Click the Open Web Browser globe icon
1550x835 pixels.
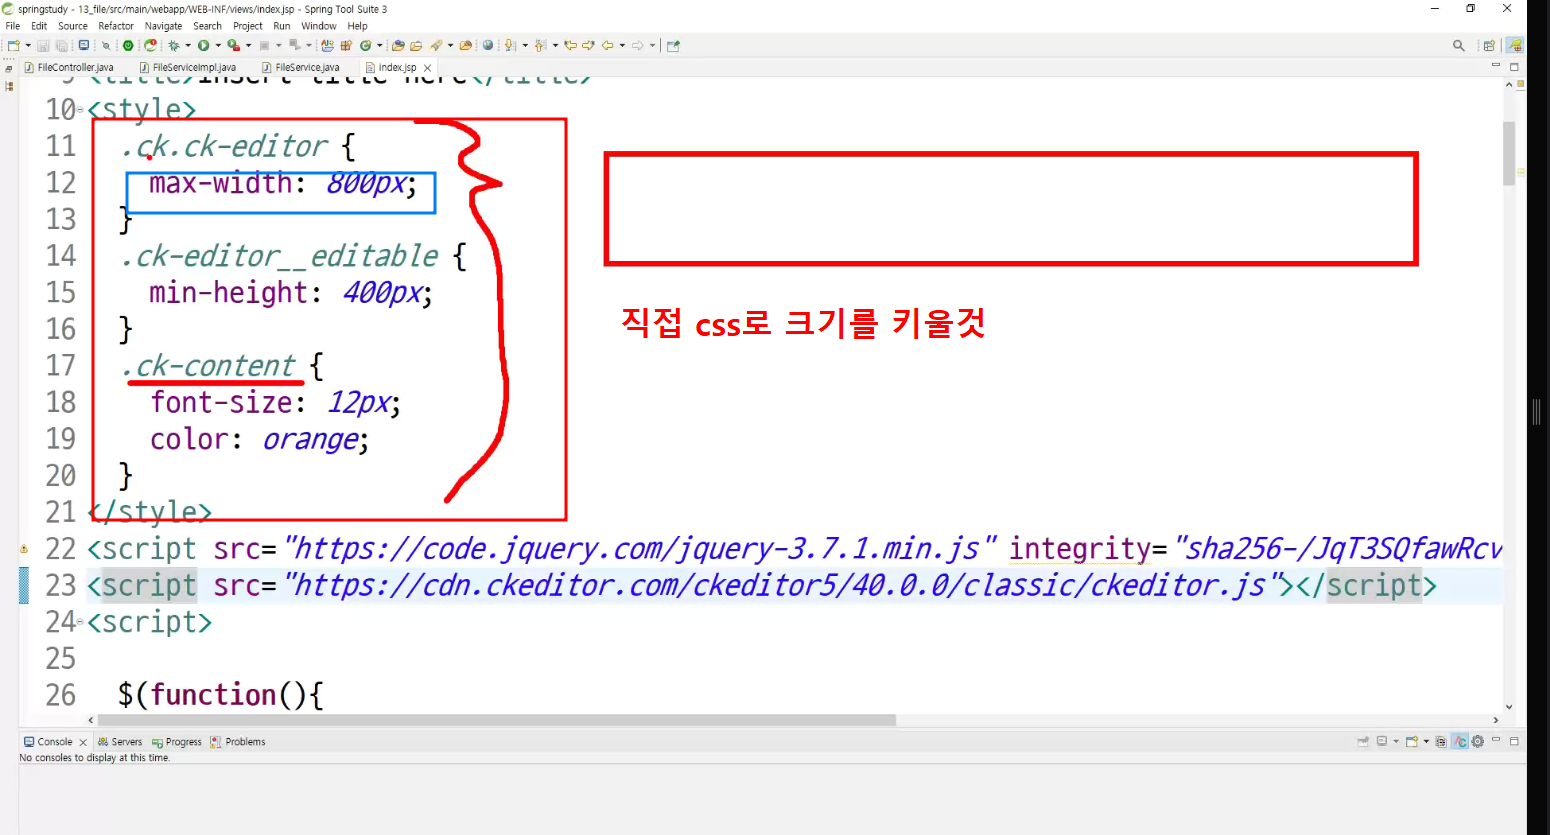[x=488, y=45]
